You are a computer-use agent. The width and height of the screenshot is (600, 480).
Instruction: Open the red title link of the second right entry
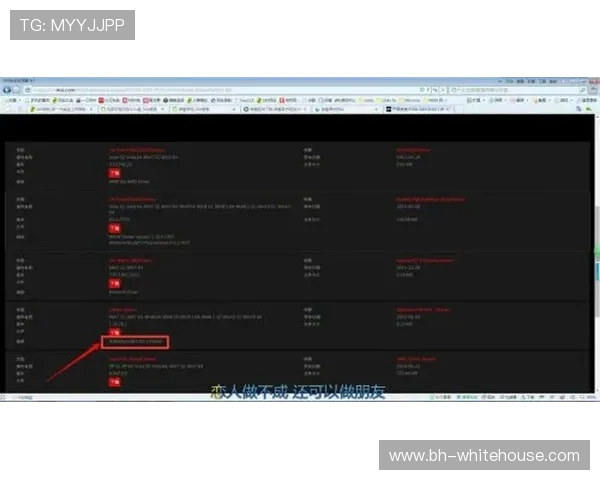tap(432, 199)
